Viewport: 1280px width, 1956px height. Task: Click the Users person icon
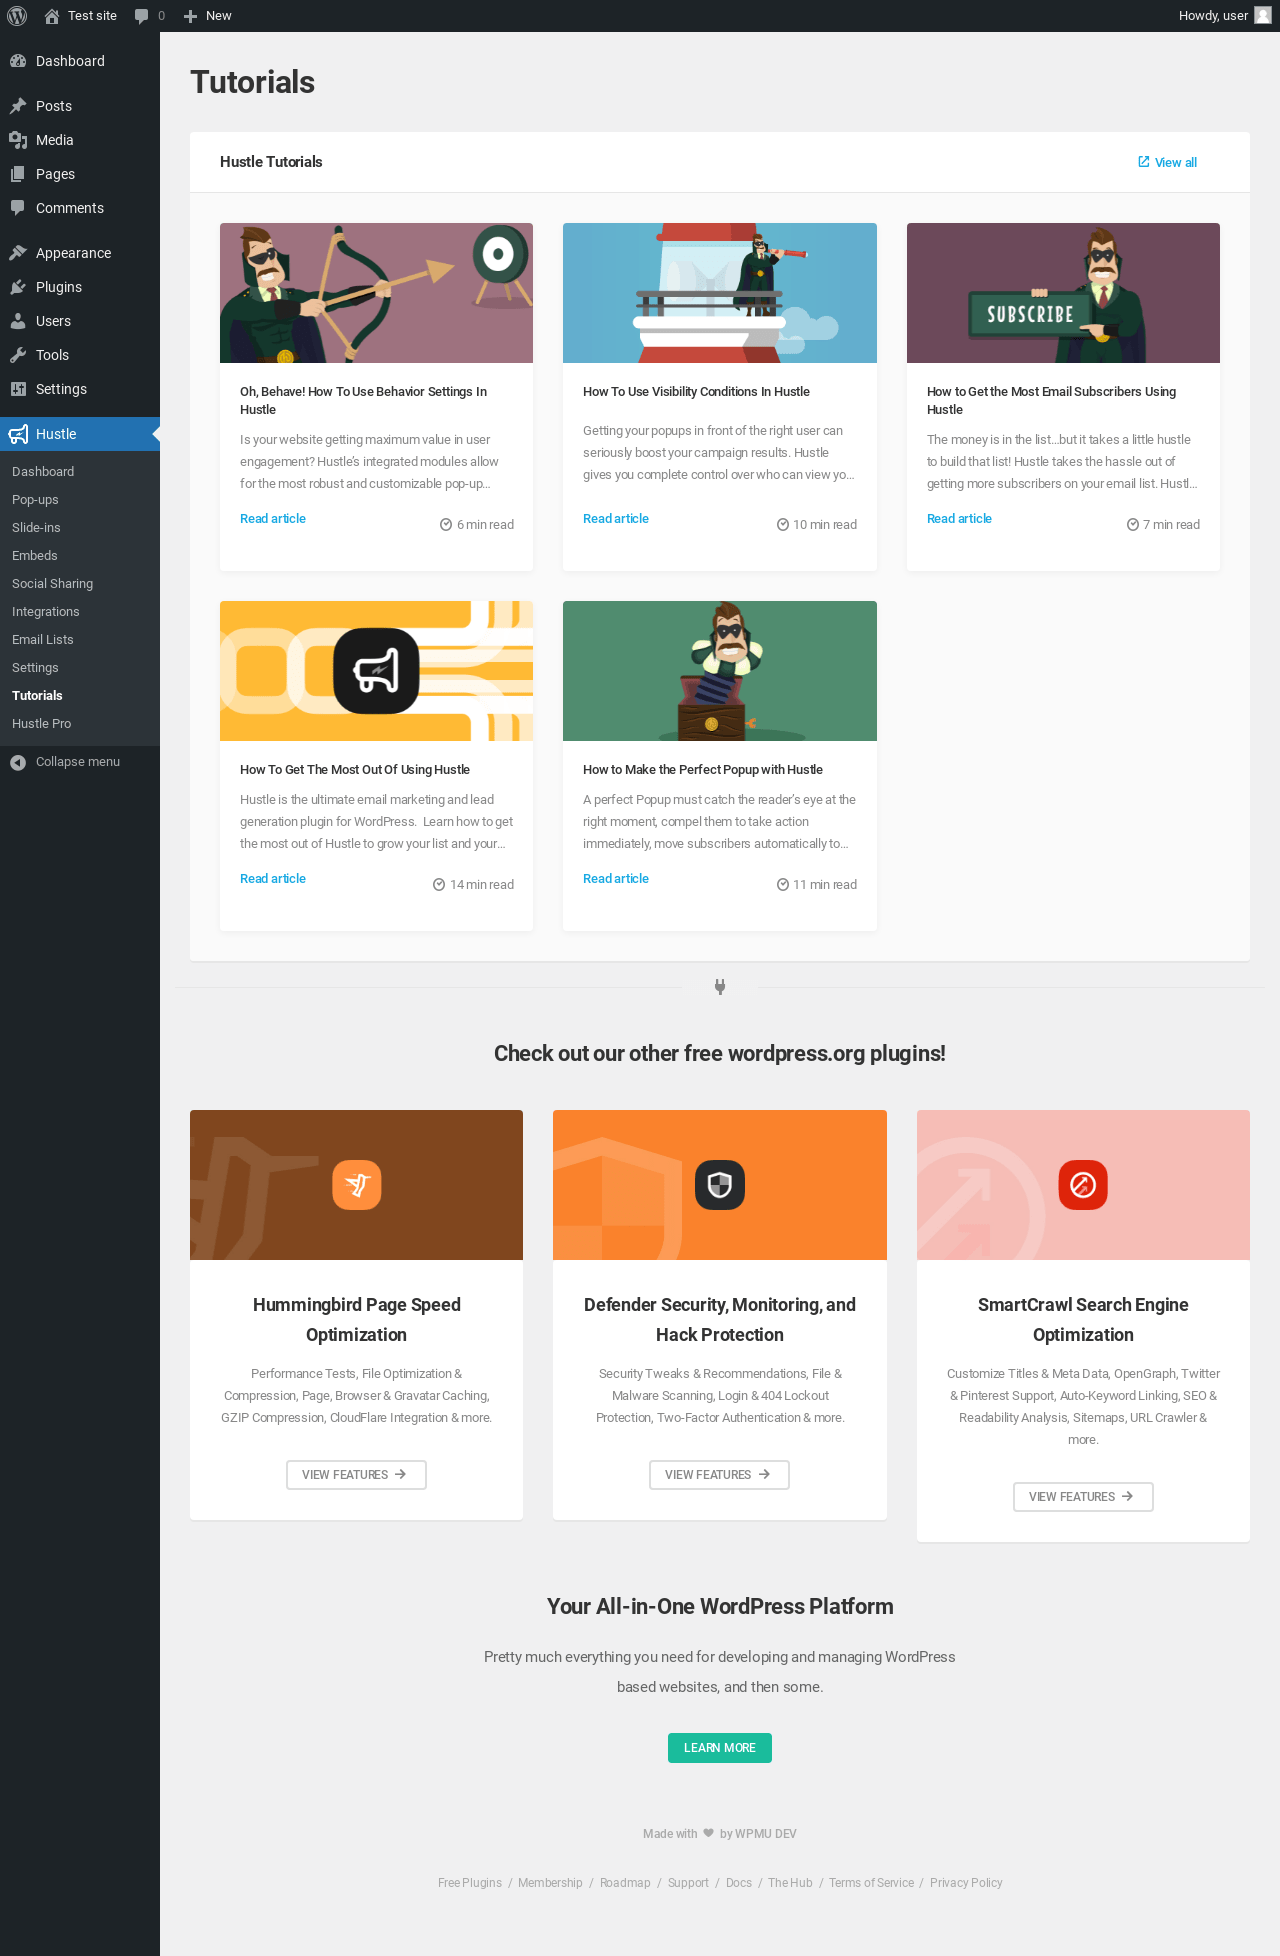[18, 321]
